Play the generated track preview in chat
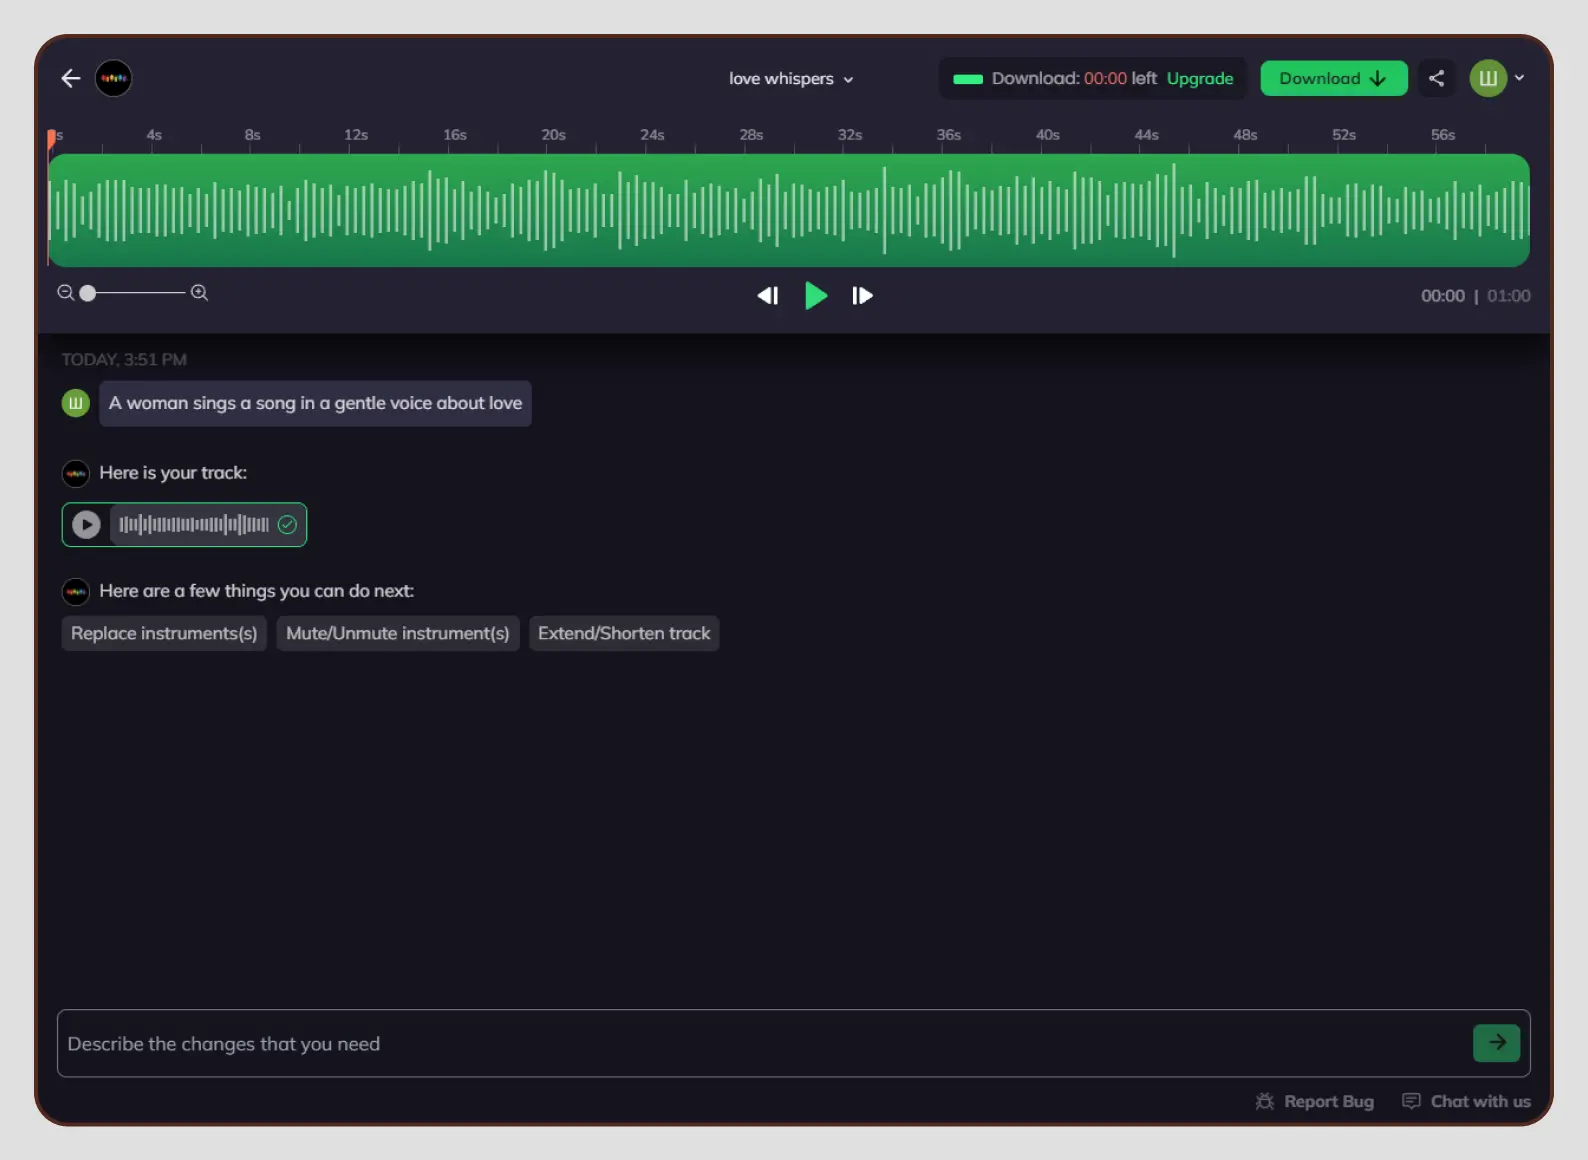The image size is (1588, 1160). (x=86, y=524)
